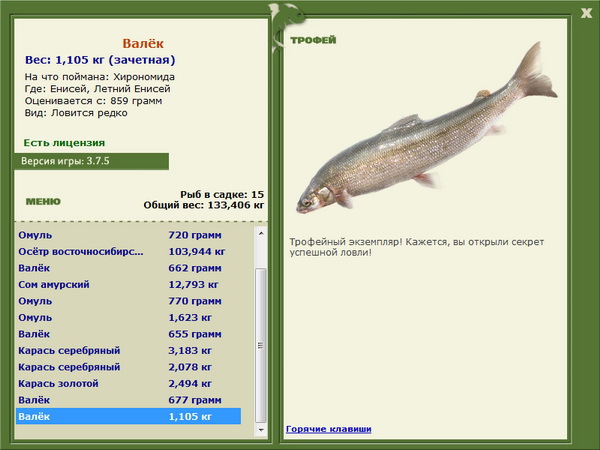Click the Валёк trophy fish picture
600x450 pixels.
click(x=427, y=128)
